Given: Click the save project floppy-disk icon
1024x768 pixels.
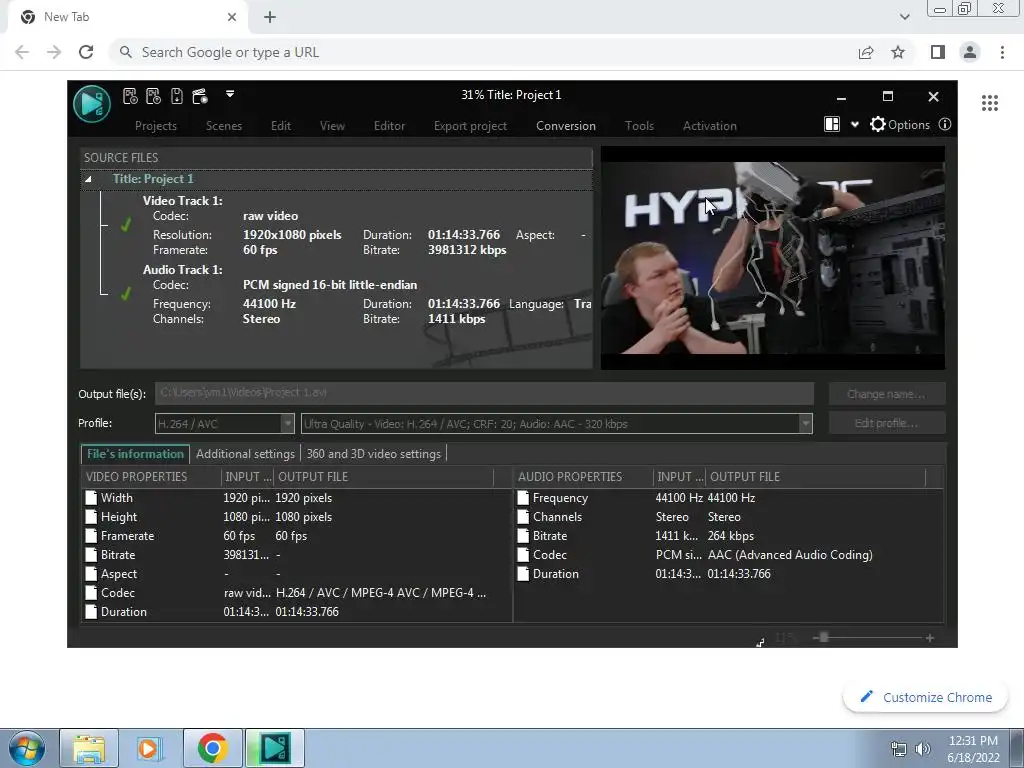Looking at the screenshot, I should point(177,96).
